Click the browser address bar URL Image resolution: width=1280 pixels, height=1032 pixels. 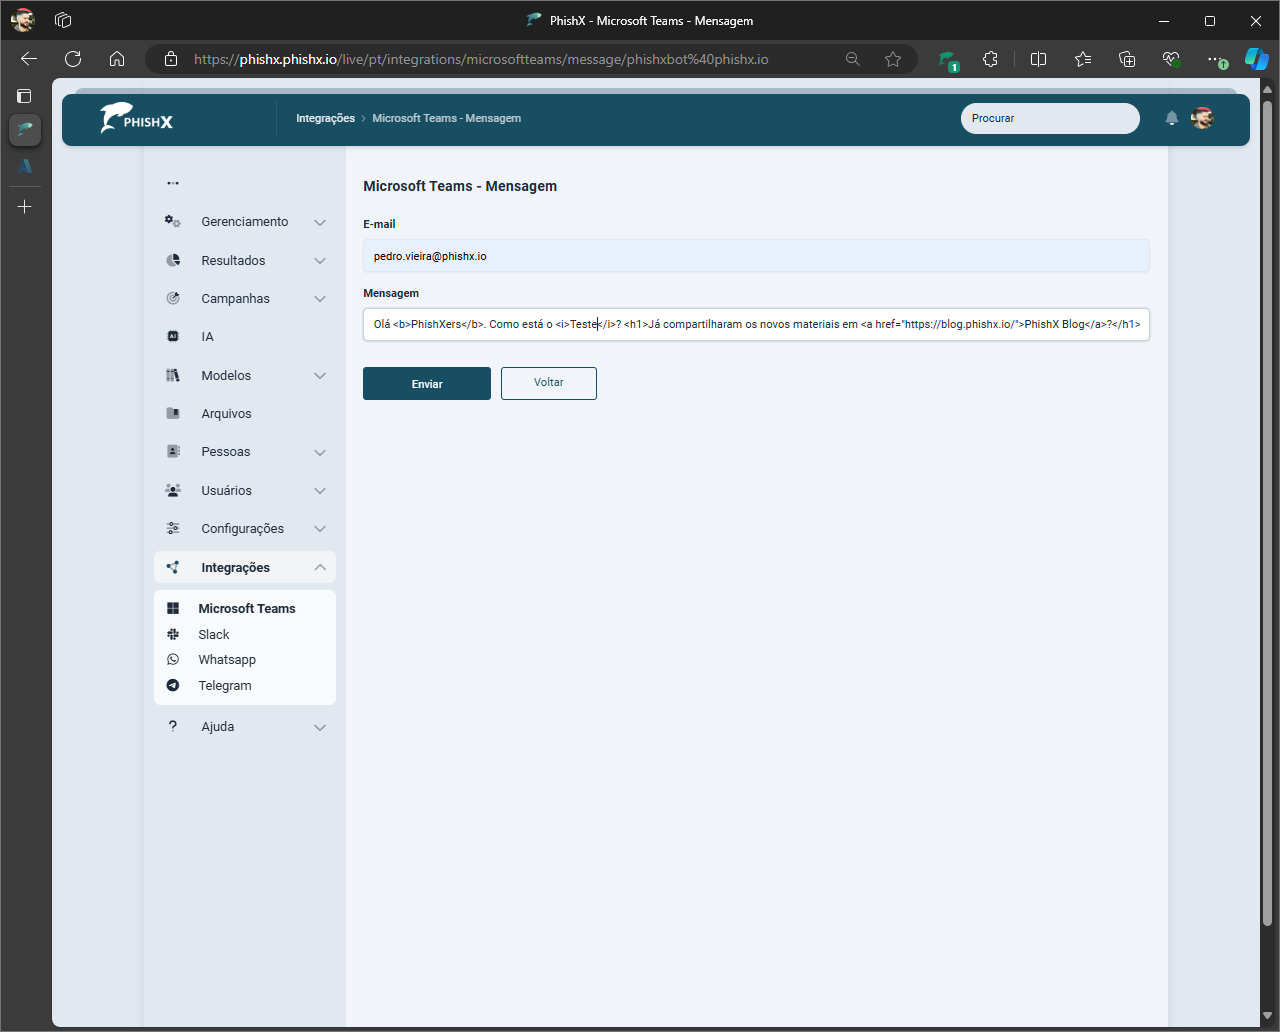tap(481, 59)
